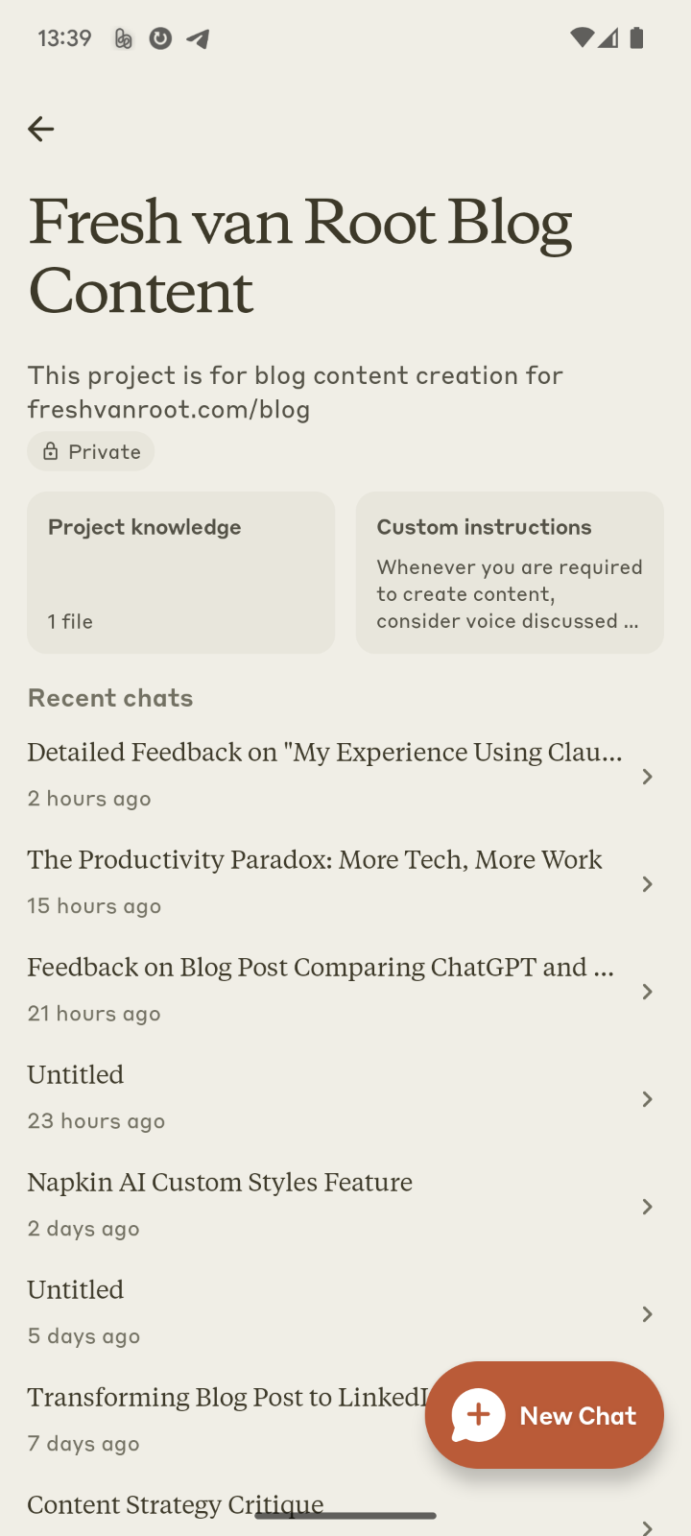This screenshot has width=691, height=1536.
Task: Open chevron beside Productivity Paradox chat
Action: (x=647, y=884)
